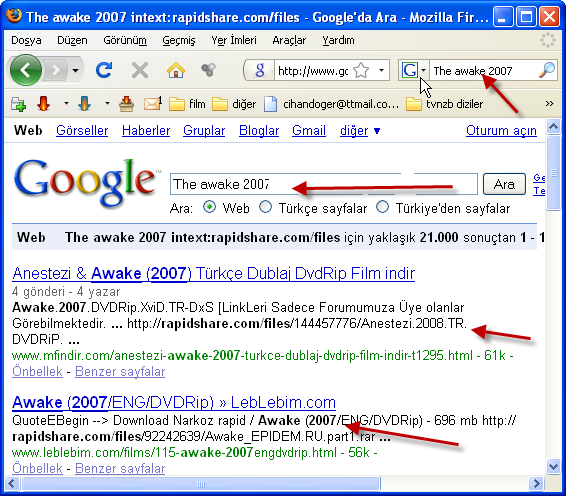Click the magnifier search icon in the search bar
The height and width of the screenshot is (496, 566).
(547, 70)
